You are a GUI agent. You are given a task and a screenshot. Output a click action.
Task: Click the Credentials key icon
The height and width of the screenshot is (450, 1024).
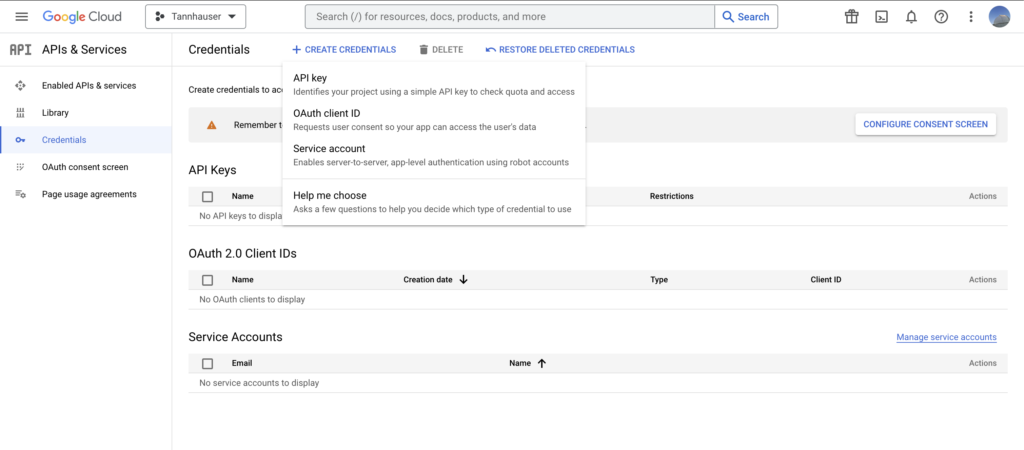coord(20,140)
